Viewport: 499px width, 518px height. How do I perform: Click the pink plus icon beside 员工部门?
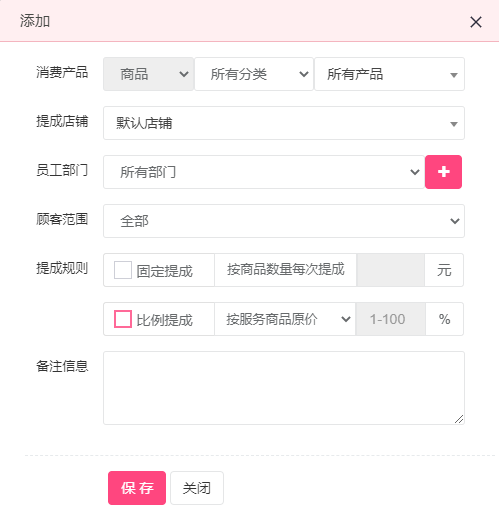coord(443,172)
